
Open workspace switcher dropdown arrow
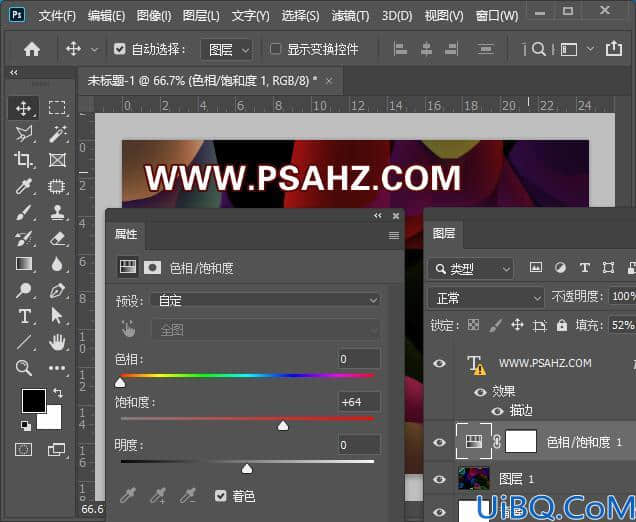click(590, 49)
